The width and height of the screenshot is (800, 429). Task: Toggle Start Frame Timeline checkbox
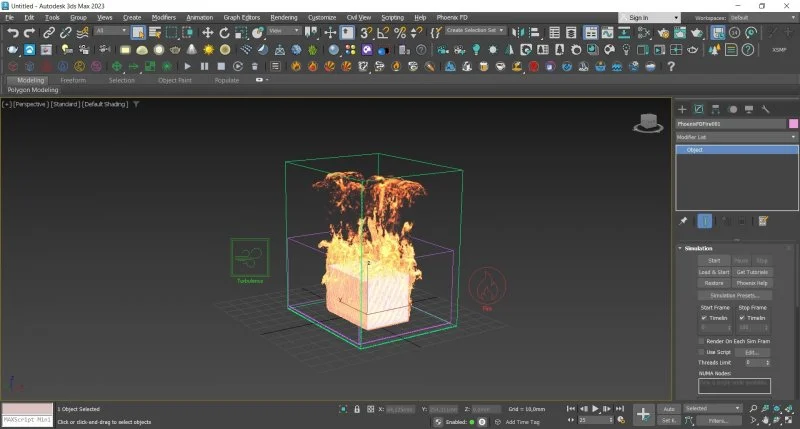point(704,318)
